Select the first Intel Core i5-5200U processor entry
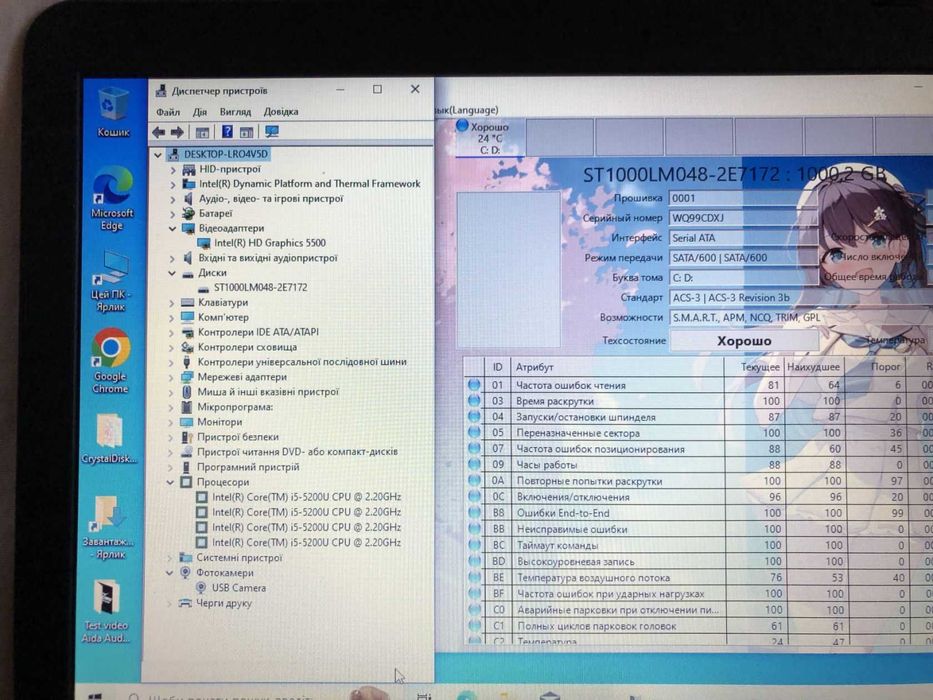The height and width of the screenshot is (700, 933). [299, 497]
